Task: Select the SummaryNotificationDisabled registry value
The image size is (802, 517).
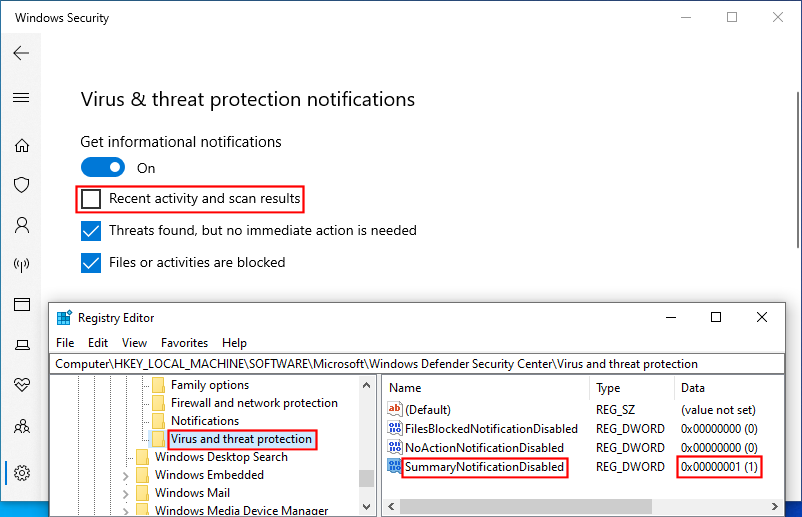Action: tap(484, 467)
